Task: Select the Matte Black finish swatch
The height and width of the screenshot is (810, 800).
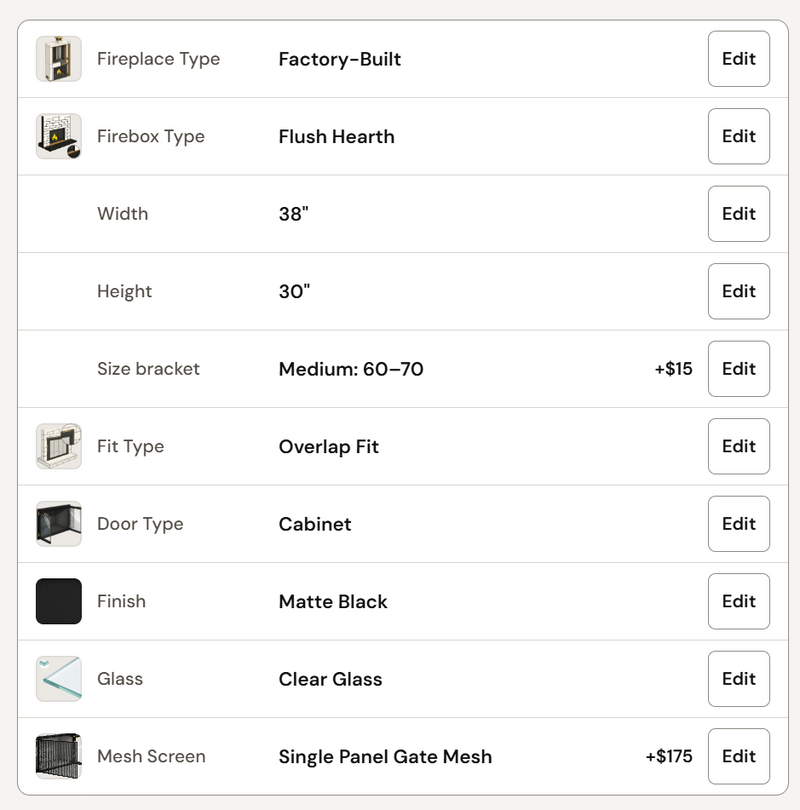Action: pos(58,601)
